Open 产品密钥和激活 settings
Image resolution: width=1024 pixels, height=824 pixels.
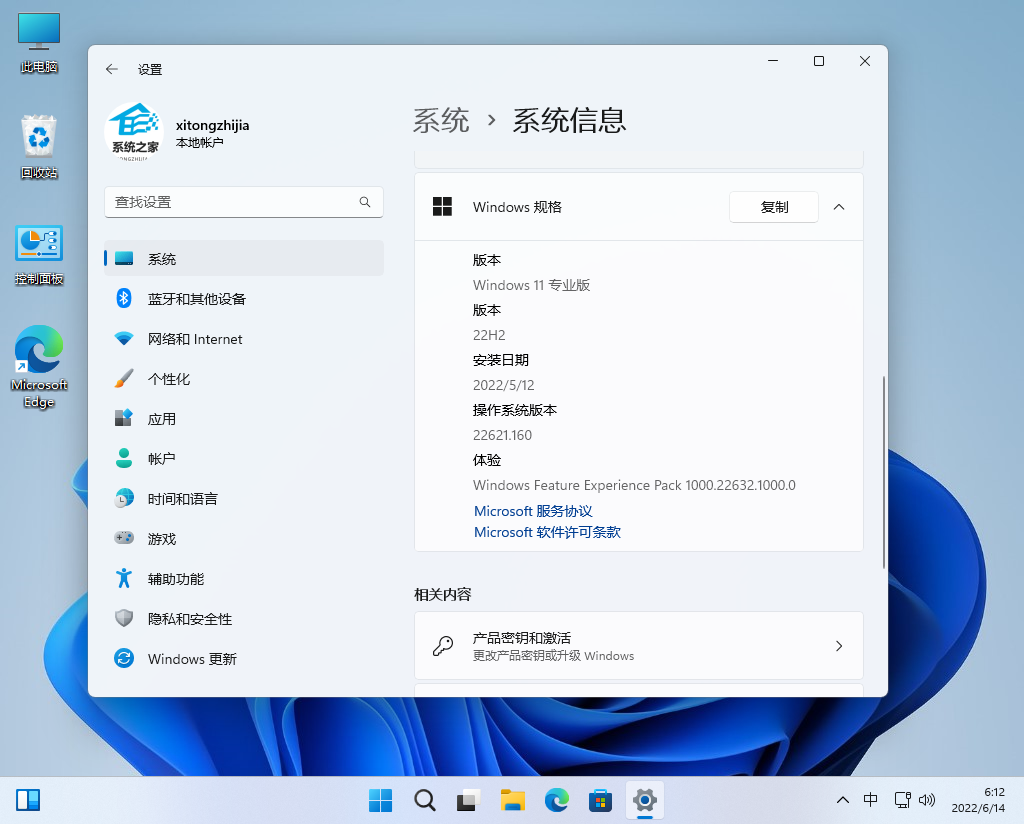click(638, 645)
